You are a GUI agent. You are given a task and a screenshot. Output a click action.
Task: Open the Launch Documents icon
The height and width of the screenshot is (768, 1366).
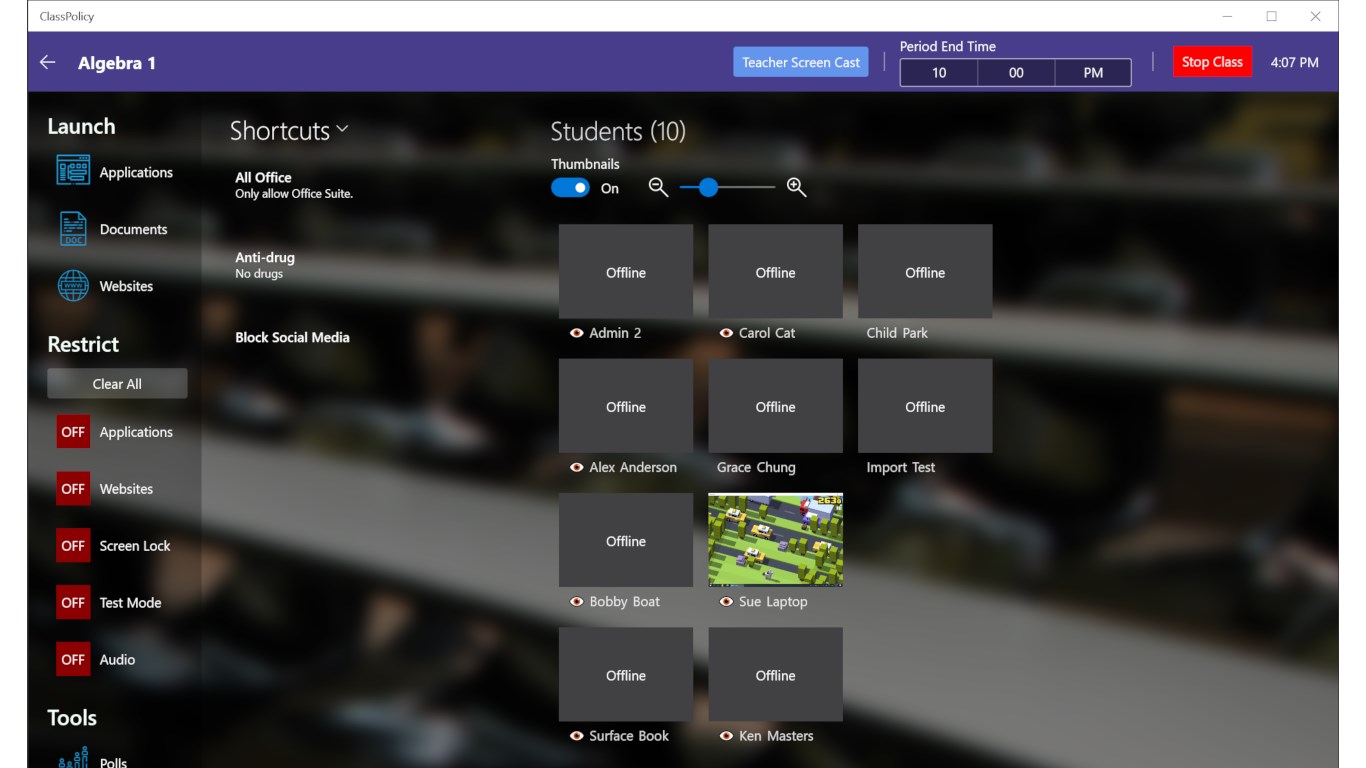pos(73,229)
